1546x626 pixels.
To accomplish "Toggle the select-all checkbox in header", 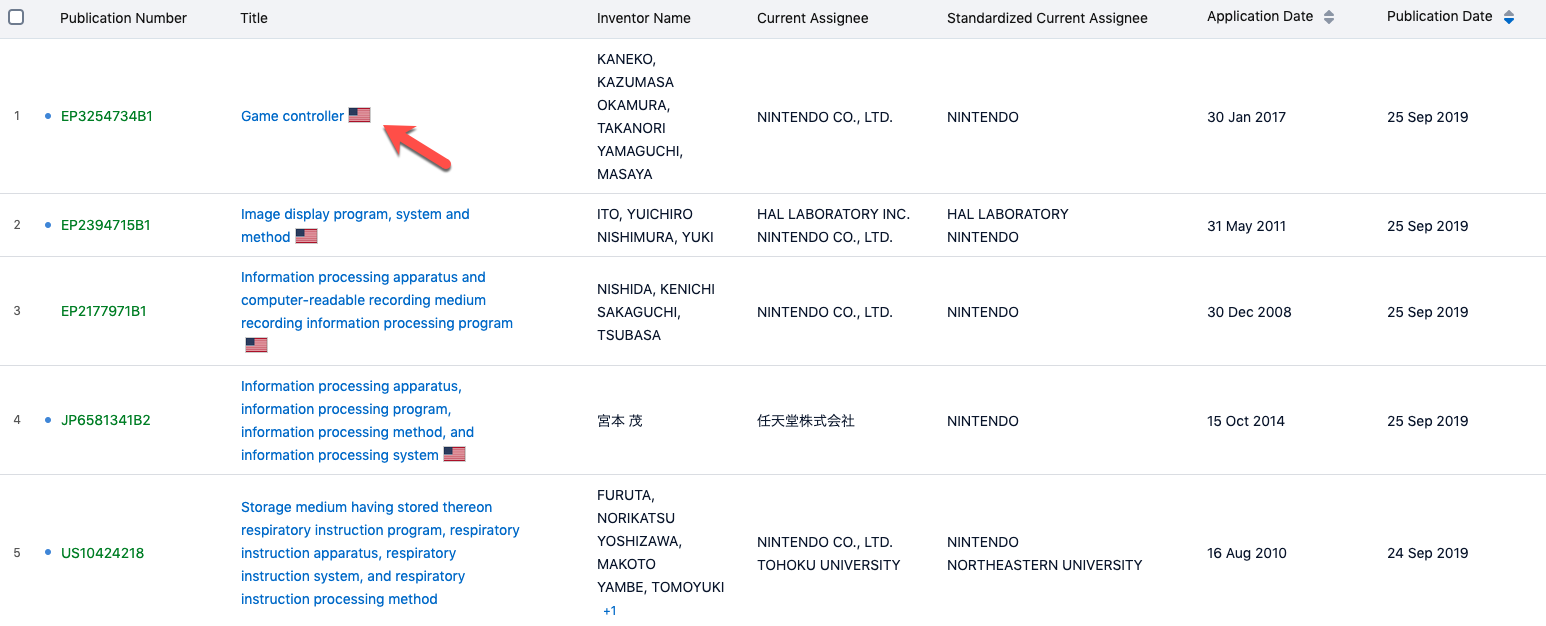I will coord(16,17).
